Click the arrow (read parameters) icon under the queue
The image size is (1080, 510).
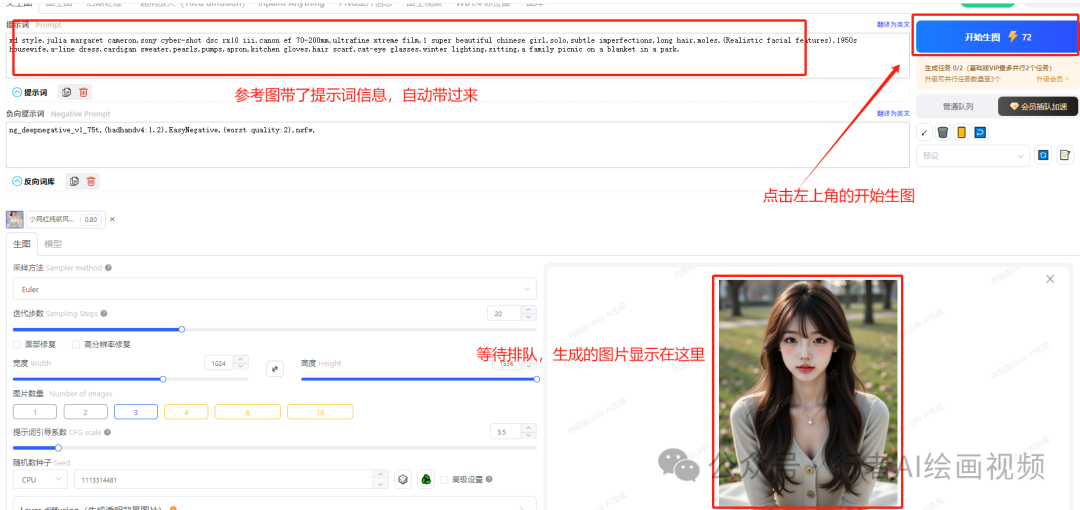924,132
